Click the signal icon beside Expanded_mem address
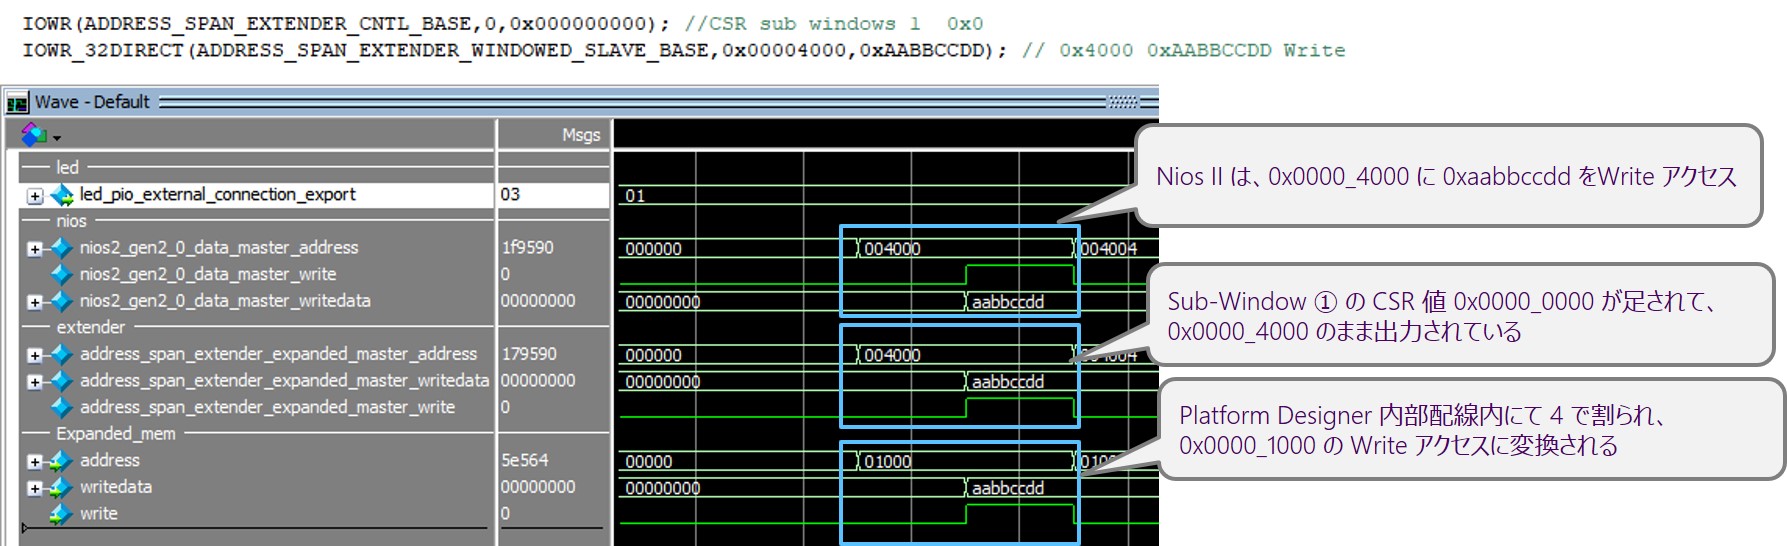The height and width of the screenshot is (546, 1787). coord(62,461)
